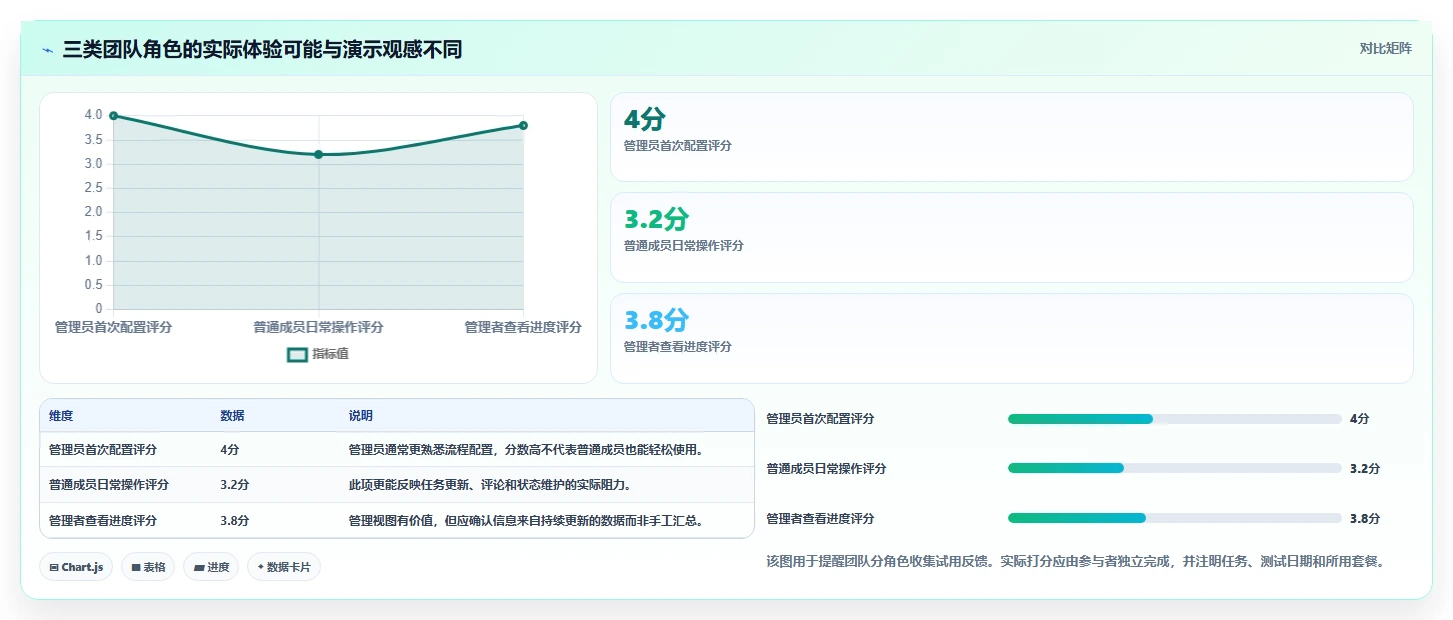Click x-axis label 管理者查看进度评分 in chart
Image resolution: width=1453 pixels, height=620 pixels.
523,327
